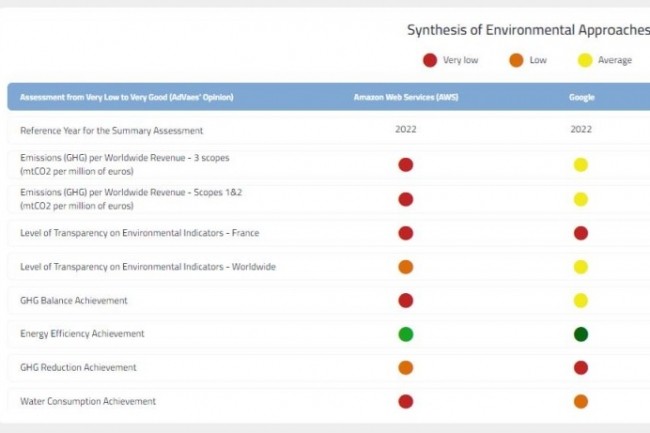The image size is (650, 433).
Task: Click the Synthesis of Environmental Approaches title
Action: (x=528, y=30)
